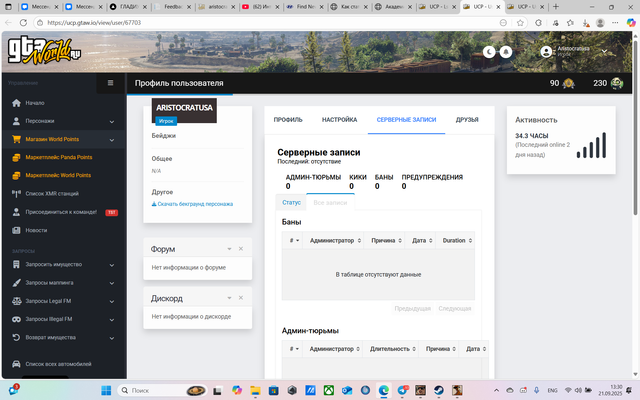
Task: Refresh the browser page
Action: click(23, 23)
